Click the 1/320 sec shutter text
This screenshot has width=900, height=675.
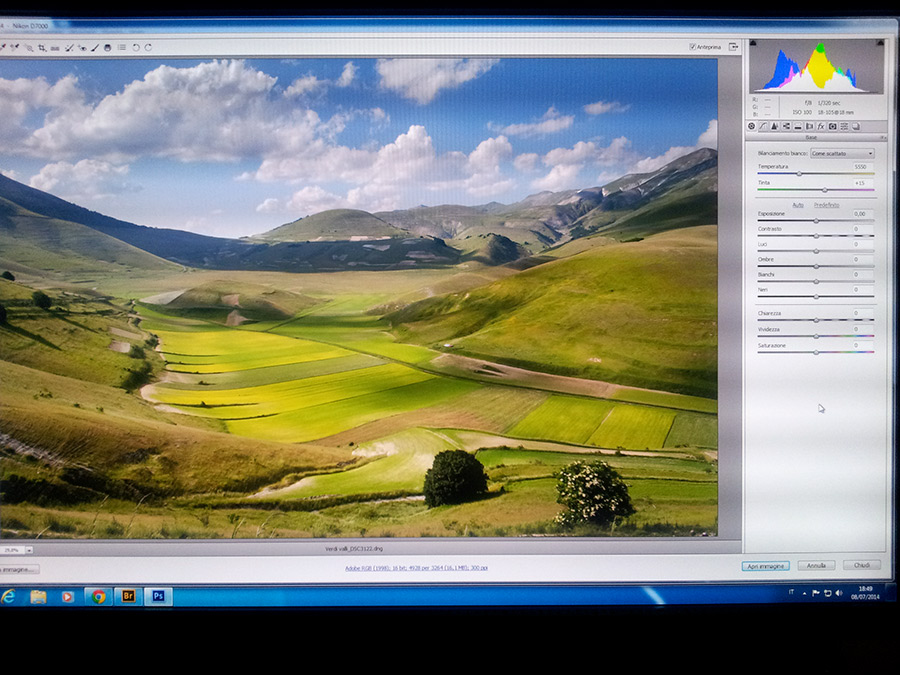[x=829, y=103]
